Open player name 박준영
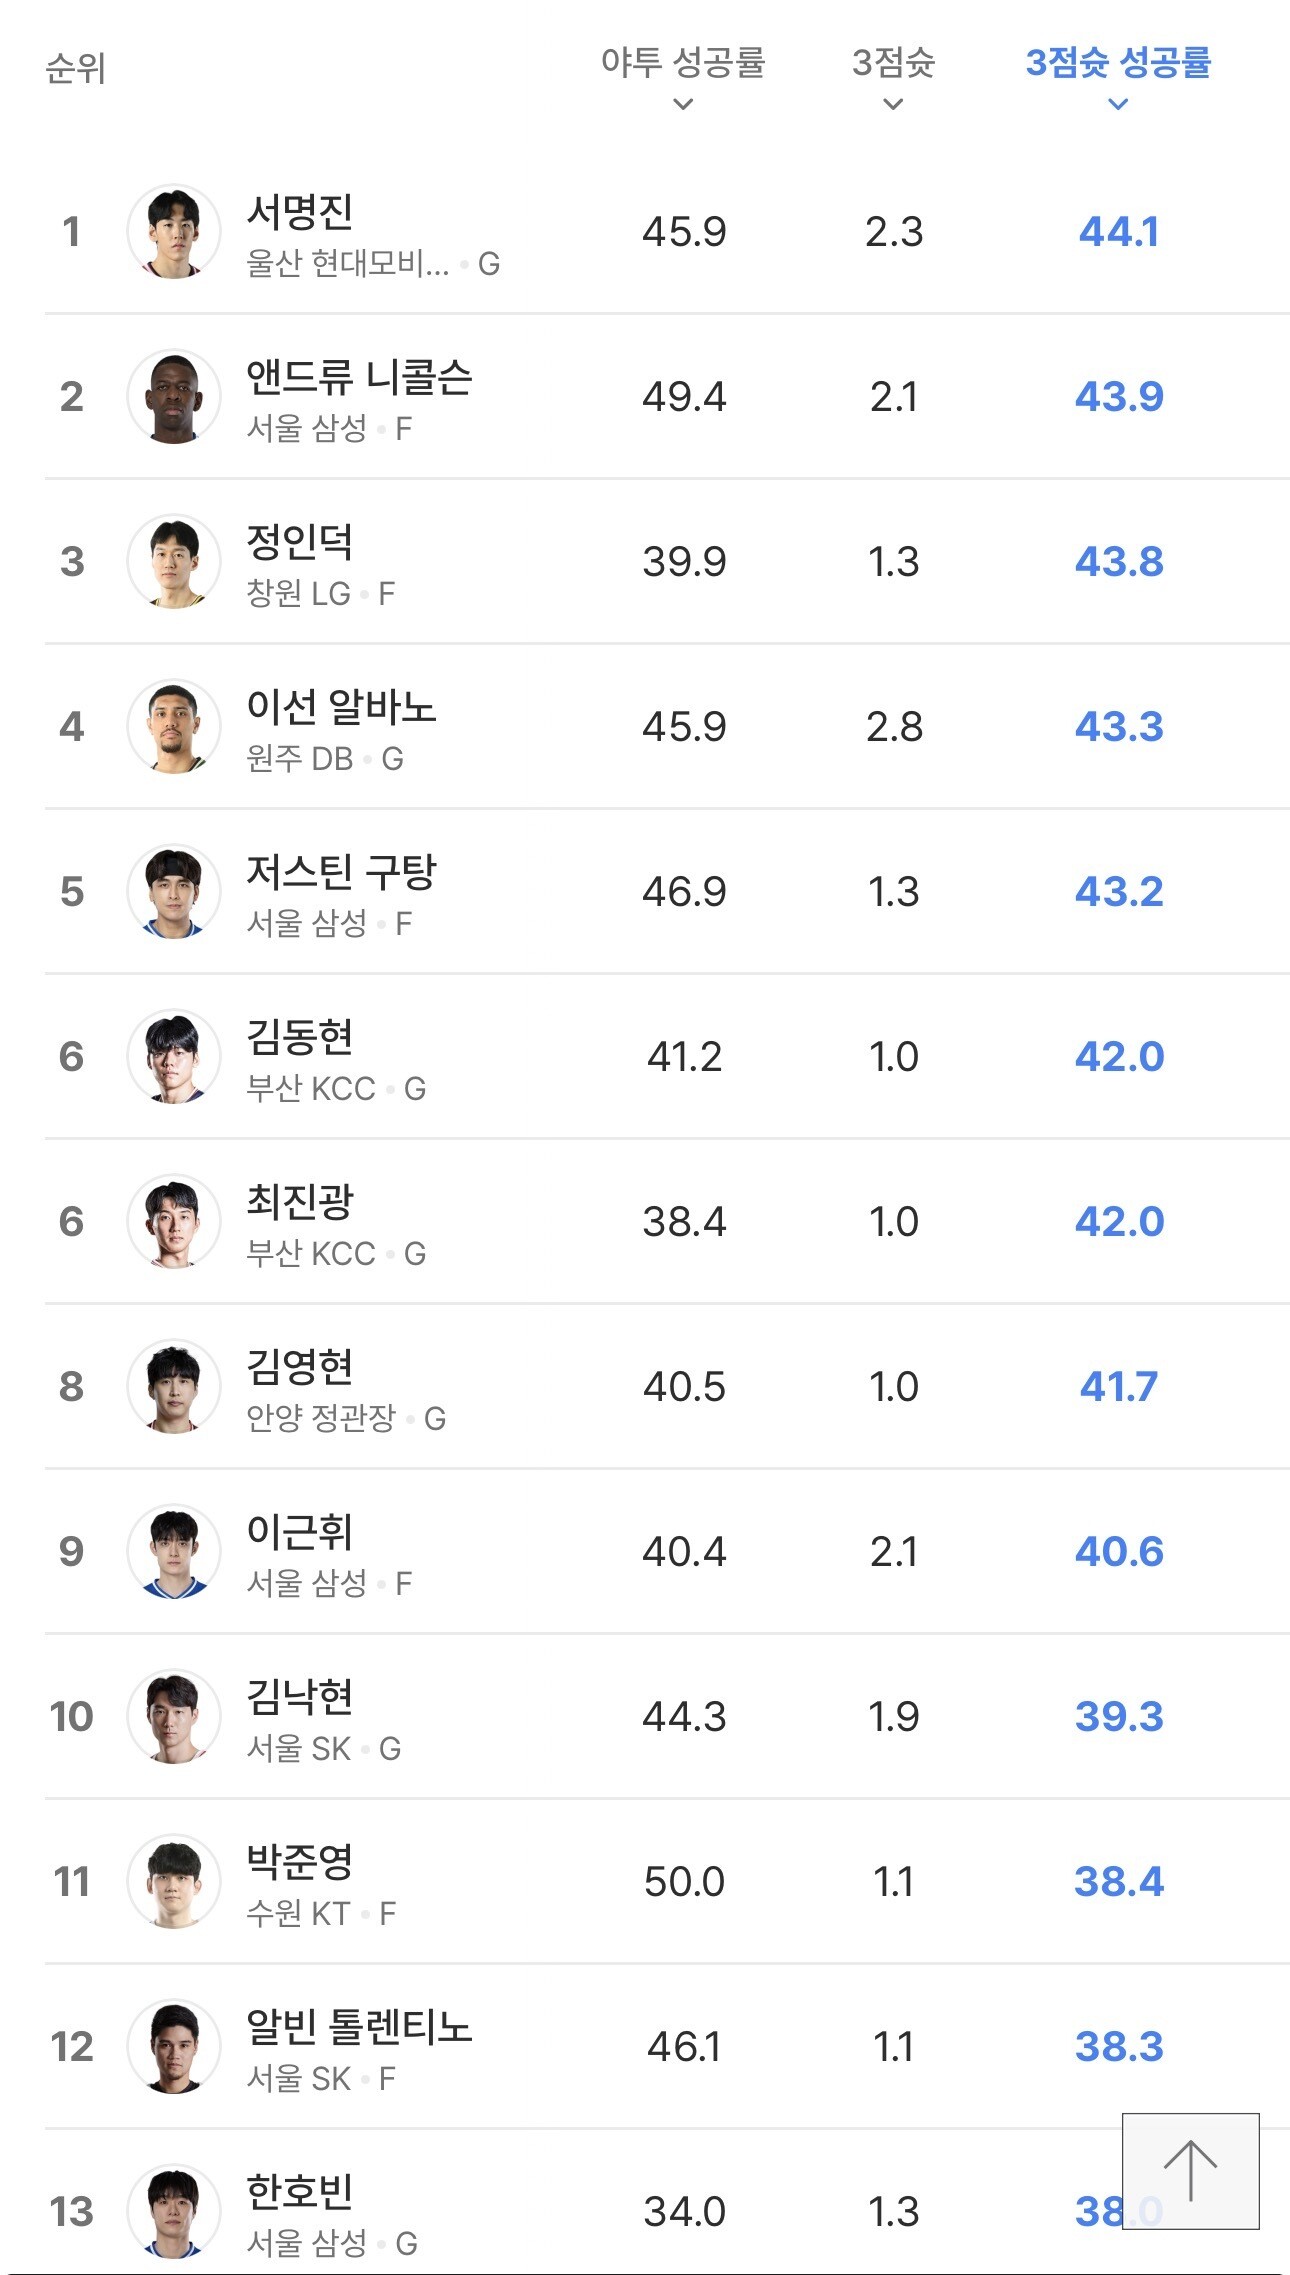 pyautogui.click(x=300, y=1862)
